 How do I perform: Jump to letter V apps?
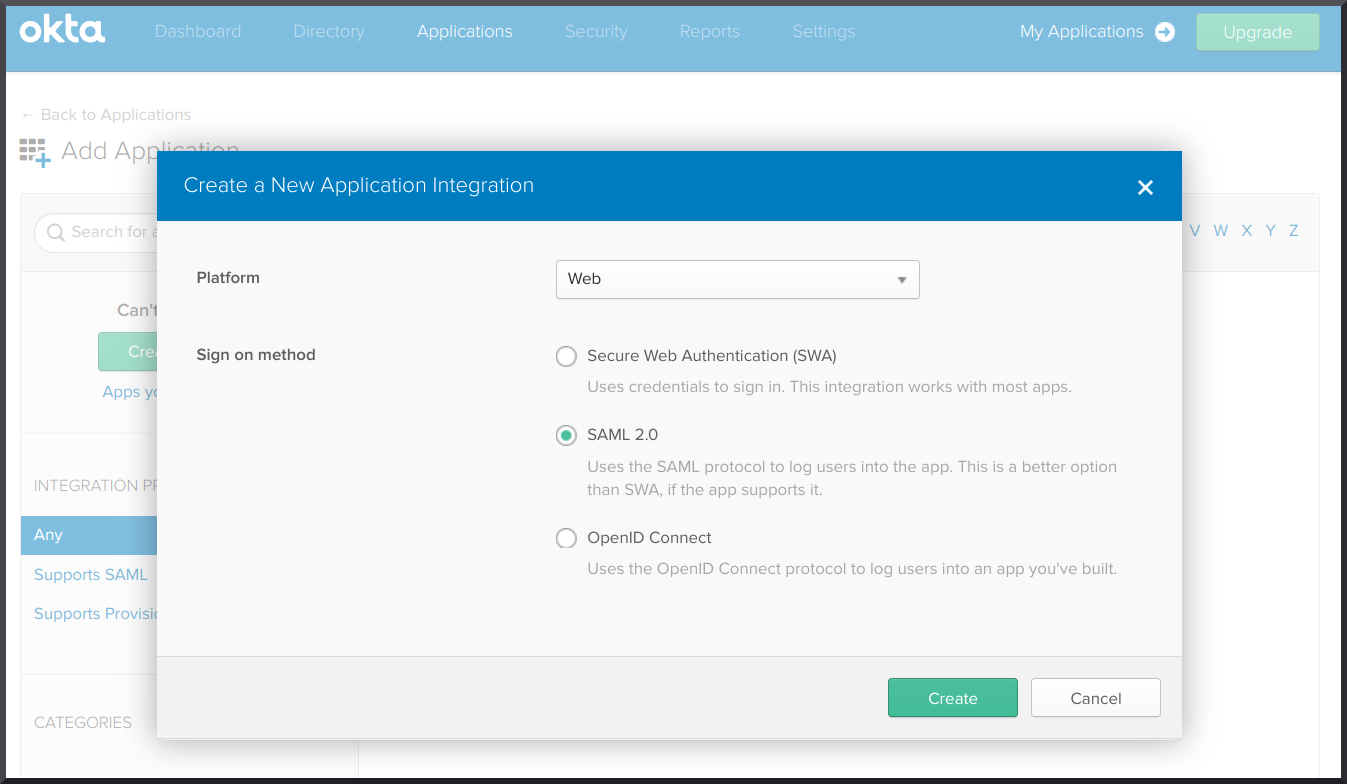(x=1194, y=231)
